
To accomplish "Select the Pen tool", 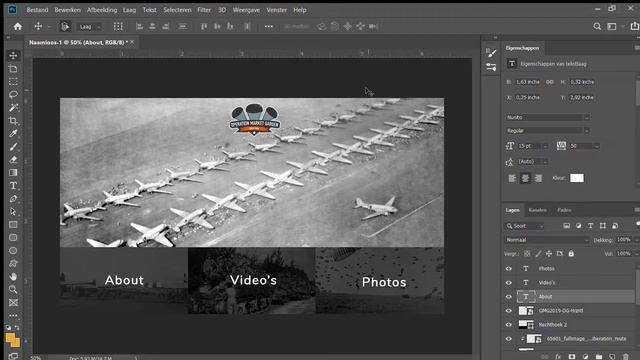I will click(x=13, y=199).
